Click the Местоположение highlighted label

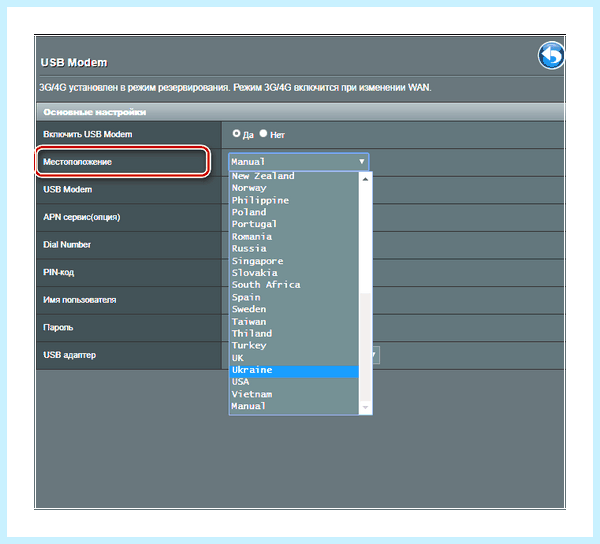(x=122, y=161)
